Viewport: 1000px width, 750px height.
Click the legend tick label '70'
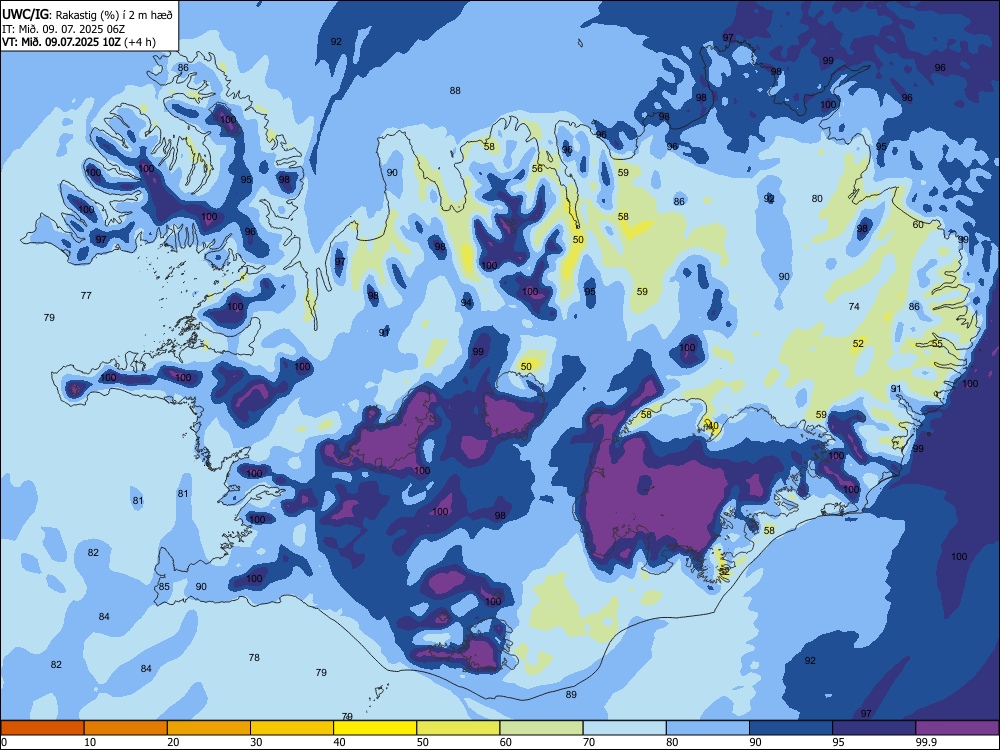[x=589, y=742]
